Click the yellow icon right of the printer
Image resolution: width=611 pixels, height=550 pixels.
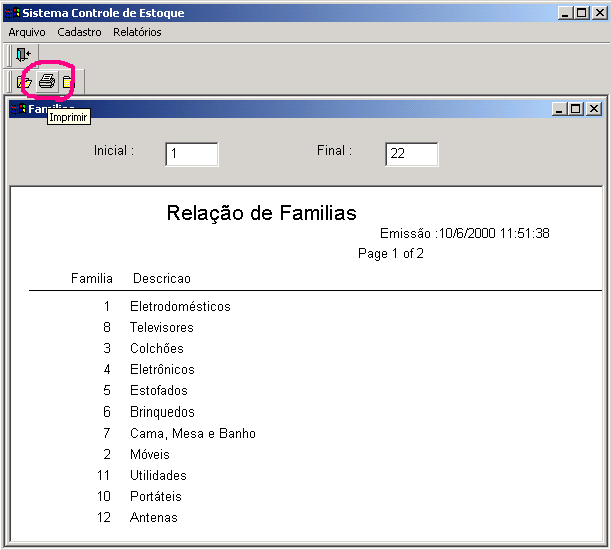pos(67,81)
